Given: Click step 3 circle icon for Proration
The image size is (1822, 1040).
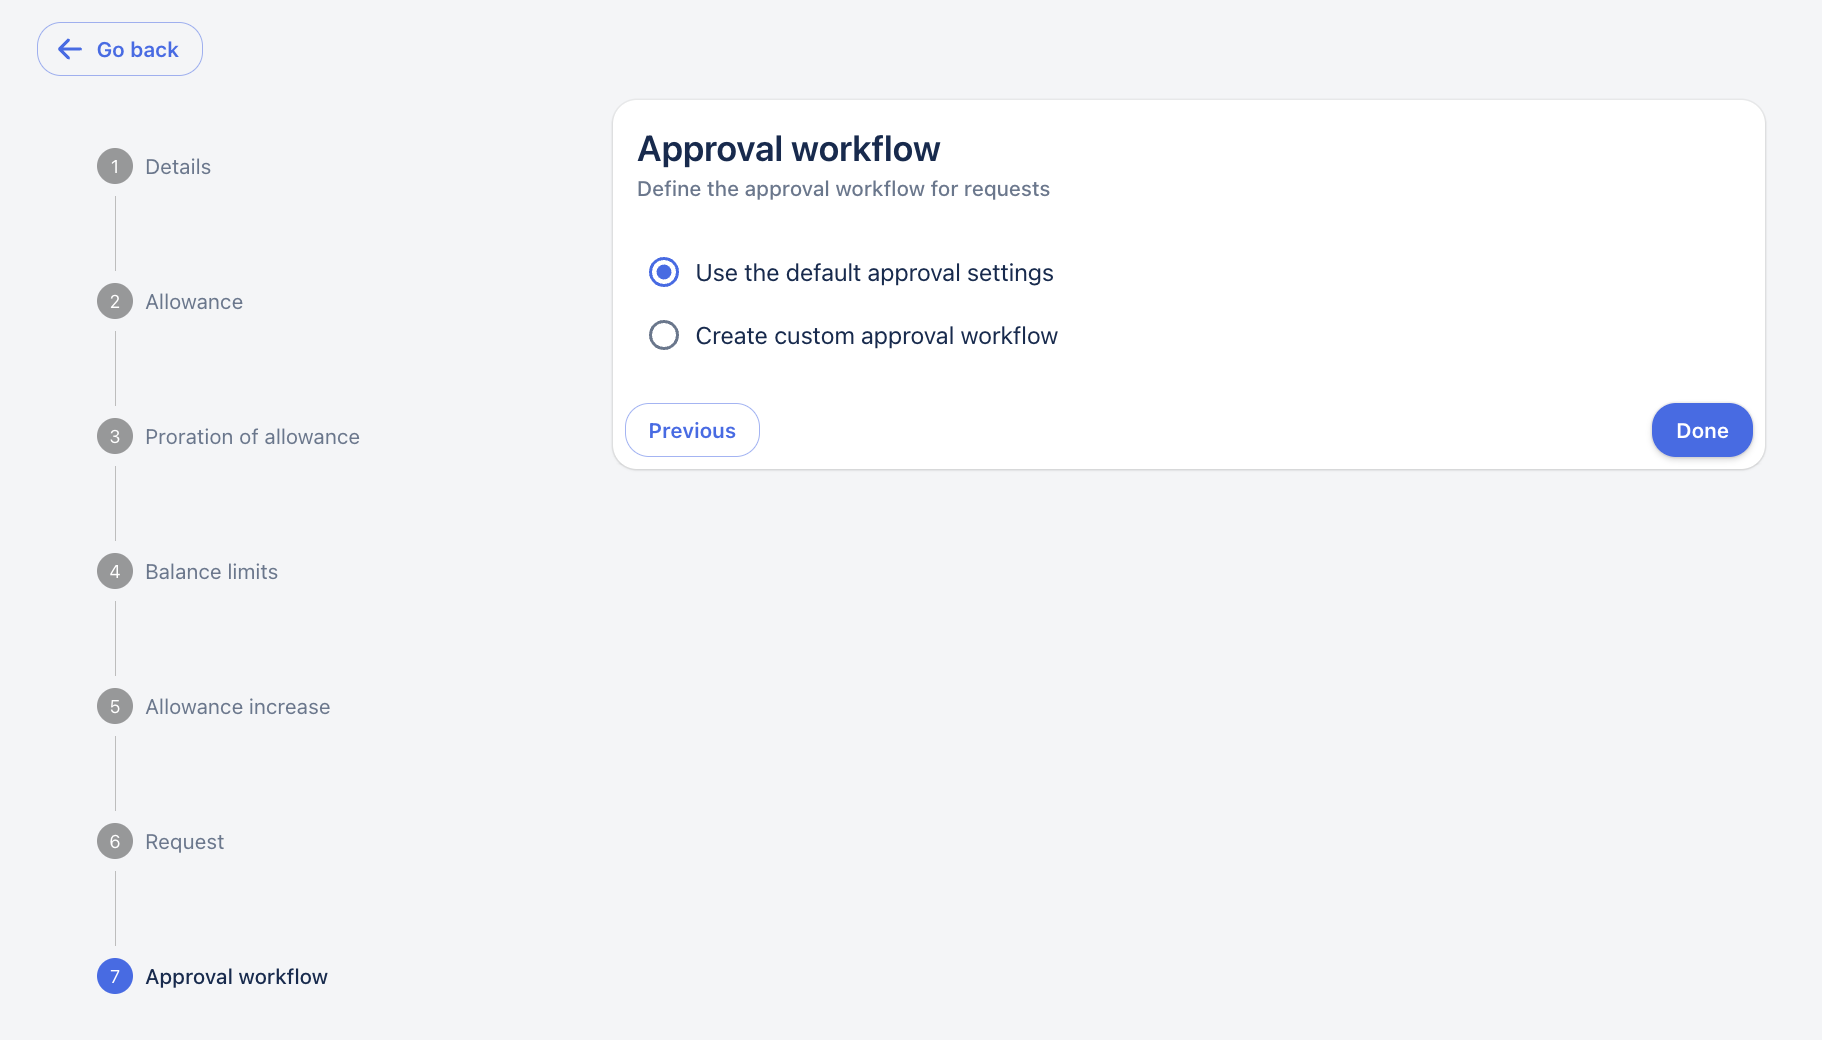Looking at the screenshot, I should (x=115, y=436).
